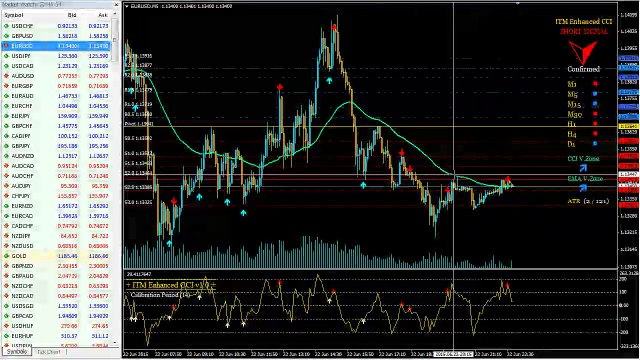Viewport: 640px width, 360px height.
Task: Select the H4 red signal square
Action: pyautogui.click(x=595, y=133)
